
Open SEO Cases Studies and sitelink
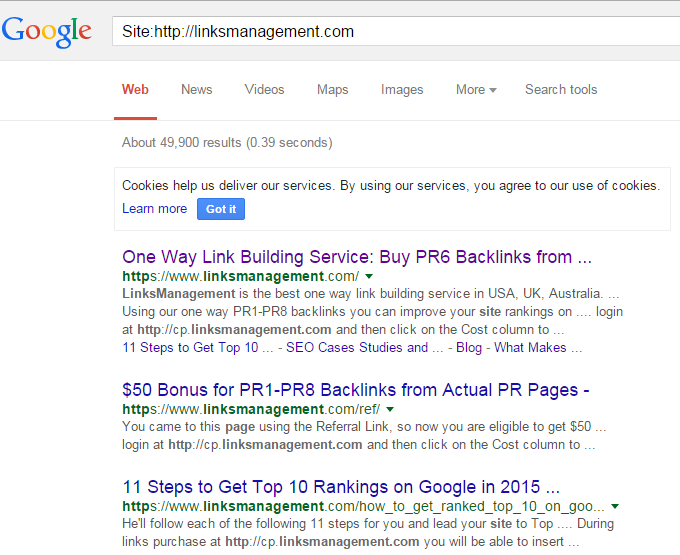pyautogui.click(x=364, y=348)
